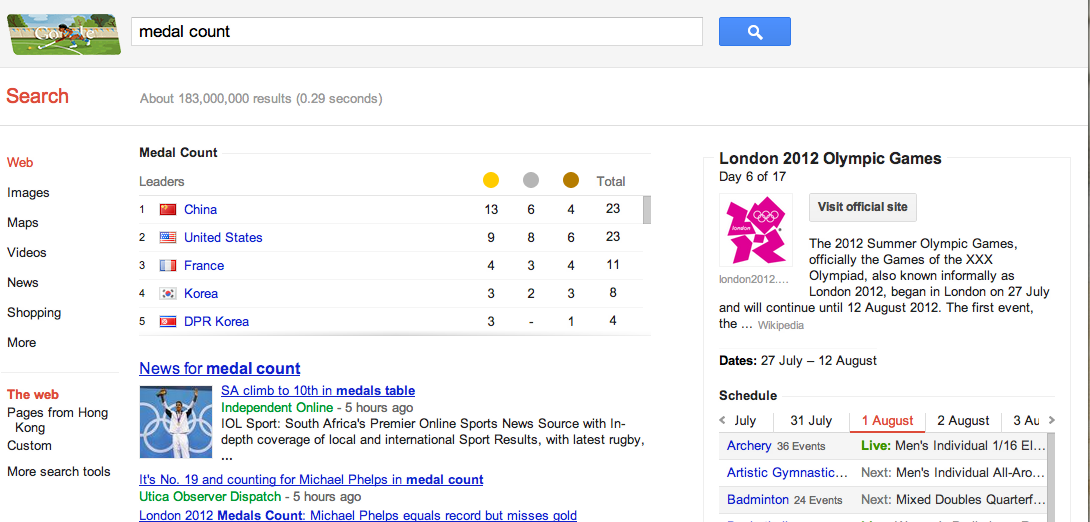Click the China flag icon
This screenshot has width=1090, height=522.
coord(168,210)
